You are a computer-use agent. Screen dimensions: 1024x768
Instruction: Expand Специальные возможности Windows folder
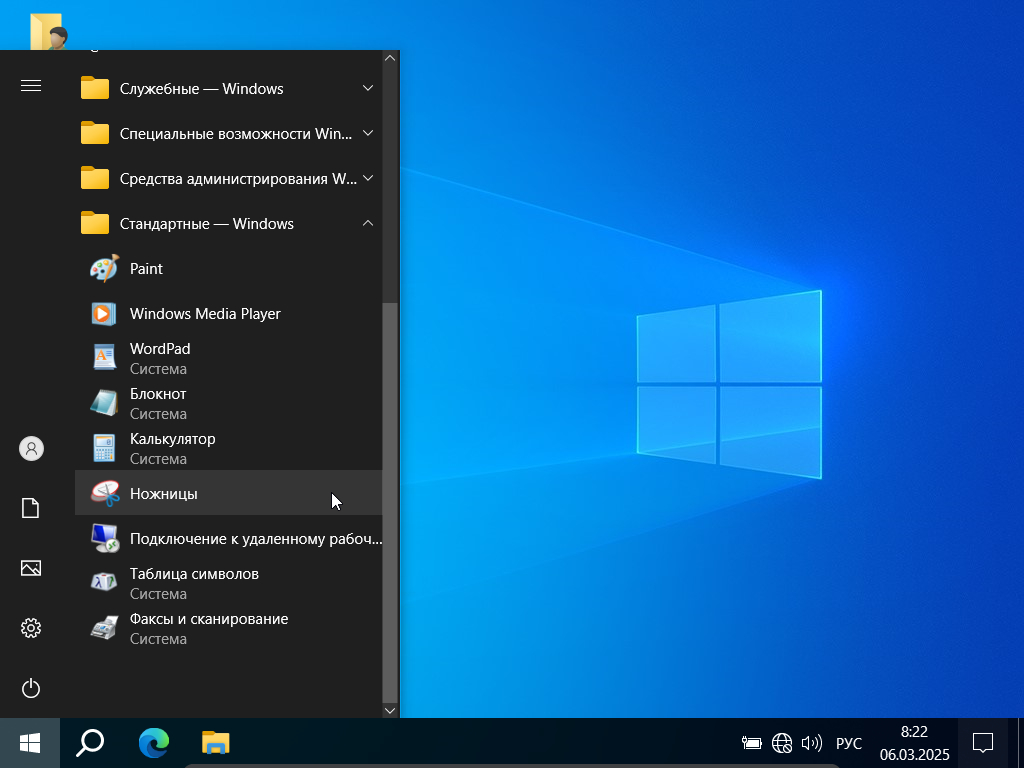(x=235, y=134)
